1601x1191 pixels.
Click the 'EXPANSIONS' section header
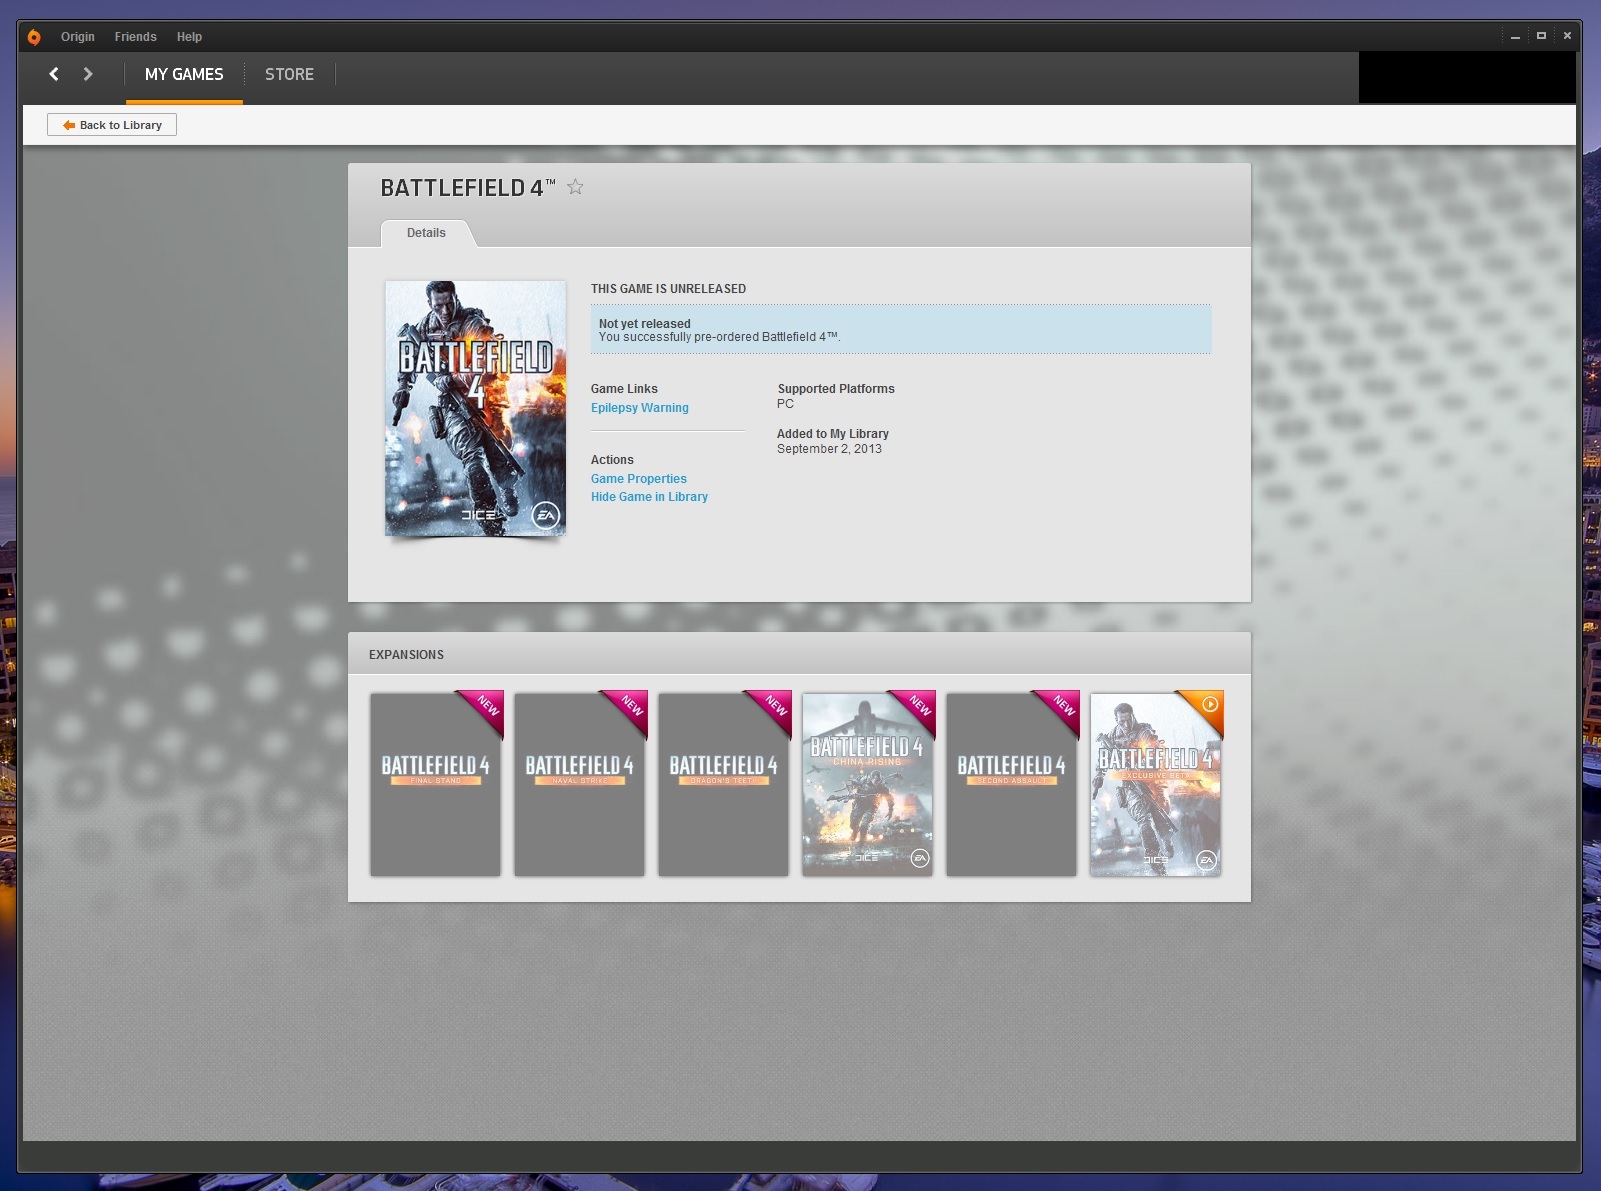(x=406, y=655)
